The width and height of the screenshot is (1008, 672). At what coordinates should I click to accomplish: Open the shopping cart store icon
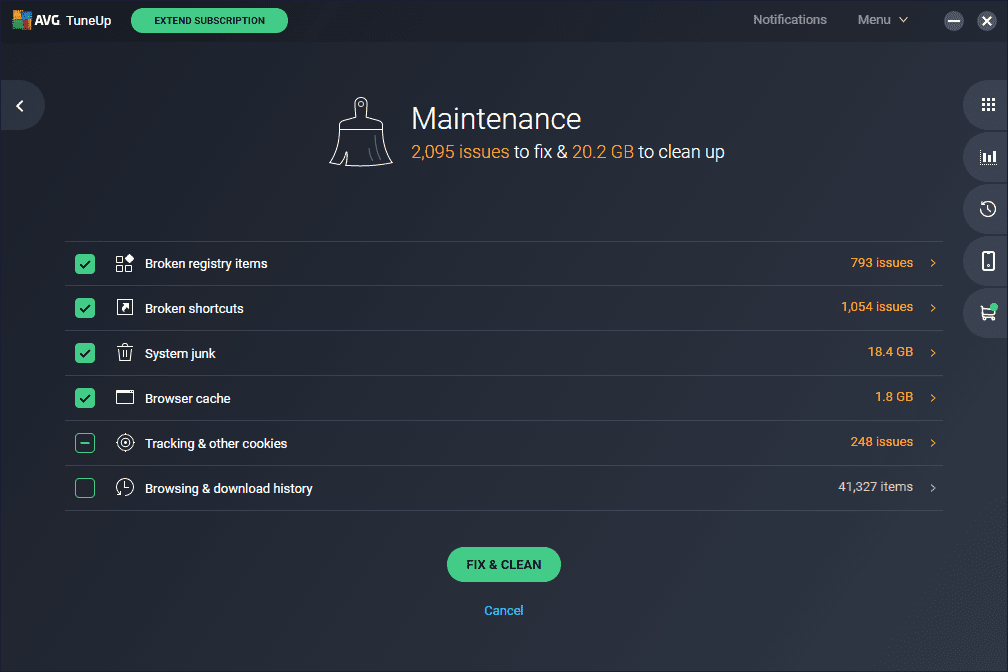pyautogui.click(x=988, y=313)
